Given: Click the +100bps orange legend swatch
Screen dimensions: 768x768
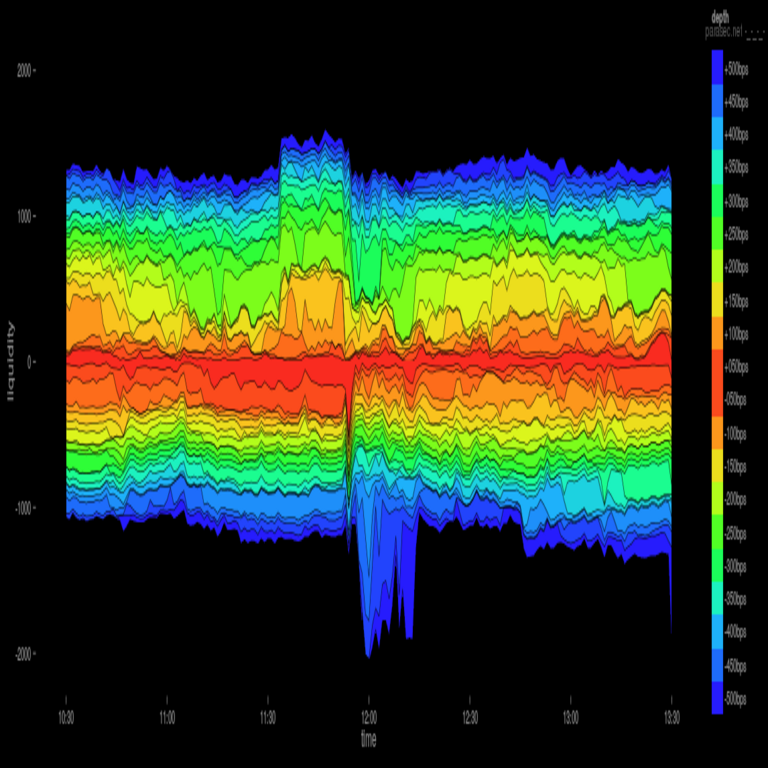Looking at the screenshot, I should 717,332.
